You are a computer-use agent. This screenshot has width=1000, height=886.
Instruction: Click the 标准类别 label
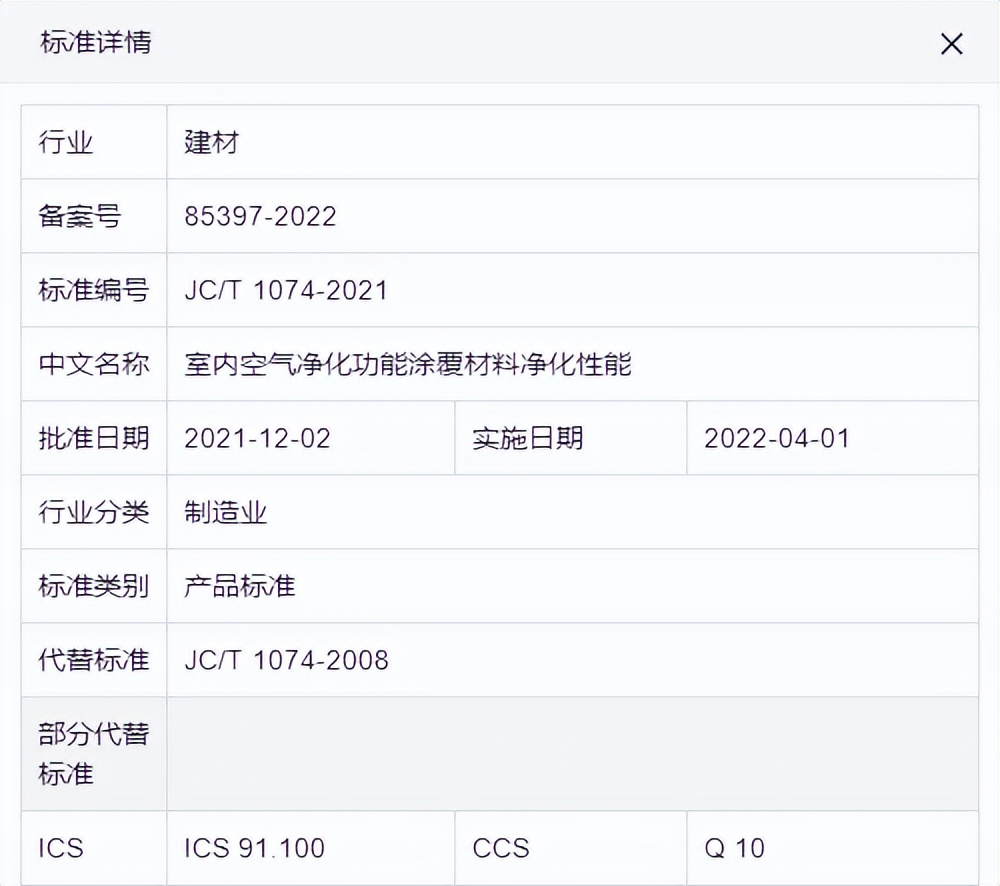click(x=94, y=586)
